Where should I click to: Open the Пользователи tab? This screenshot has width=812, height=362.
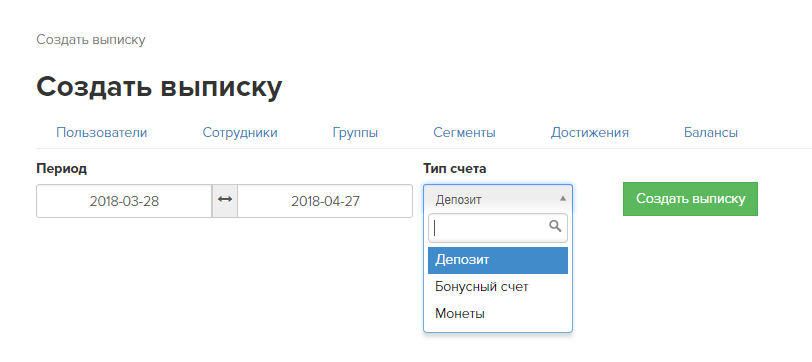click(102, 133)
